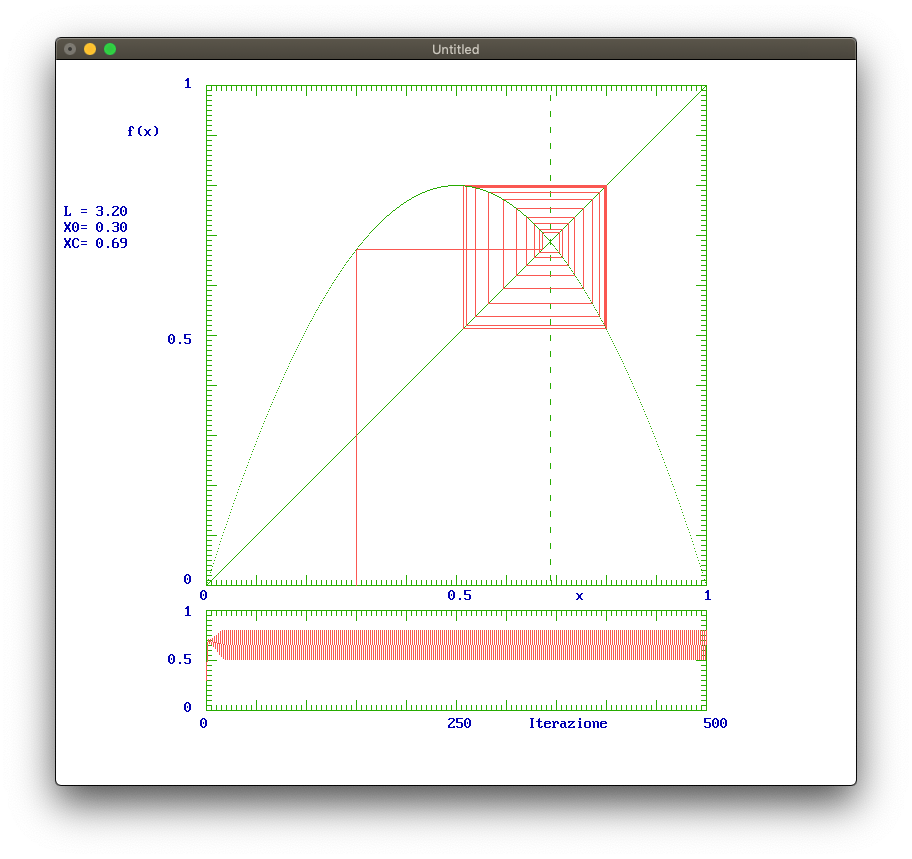The width and height of the screenshot is (912, 859).
Task: Click the yellow minimize window button
Action: [x=90, y=49]
